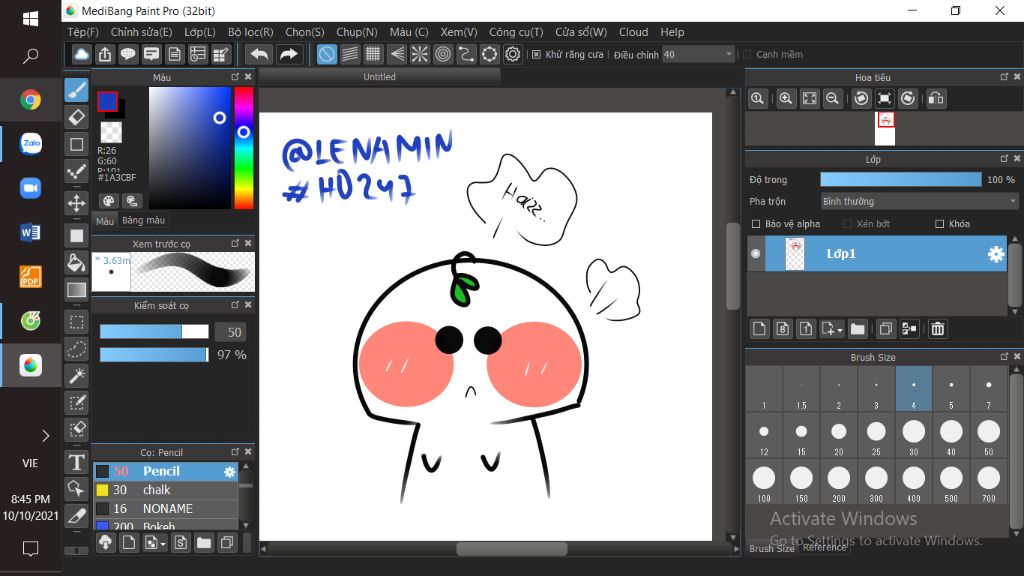Adjust the brush size slider
The image size is (1024, 576).
coord(154,332)
